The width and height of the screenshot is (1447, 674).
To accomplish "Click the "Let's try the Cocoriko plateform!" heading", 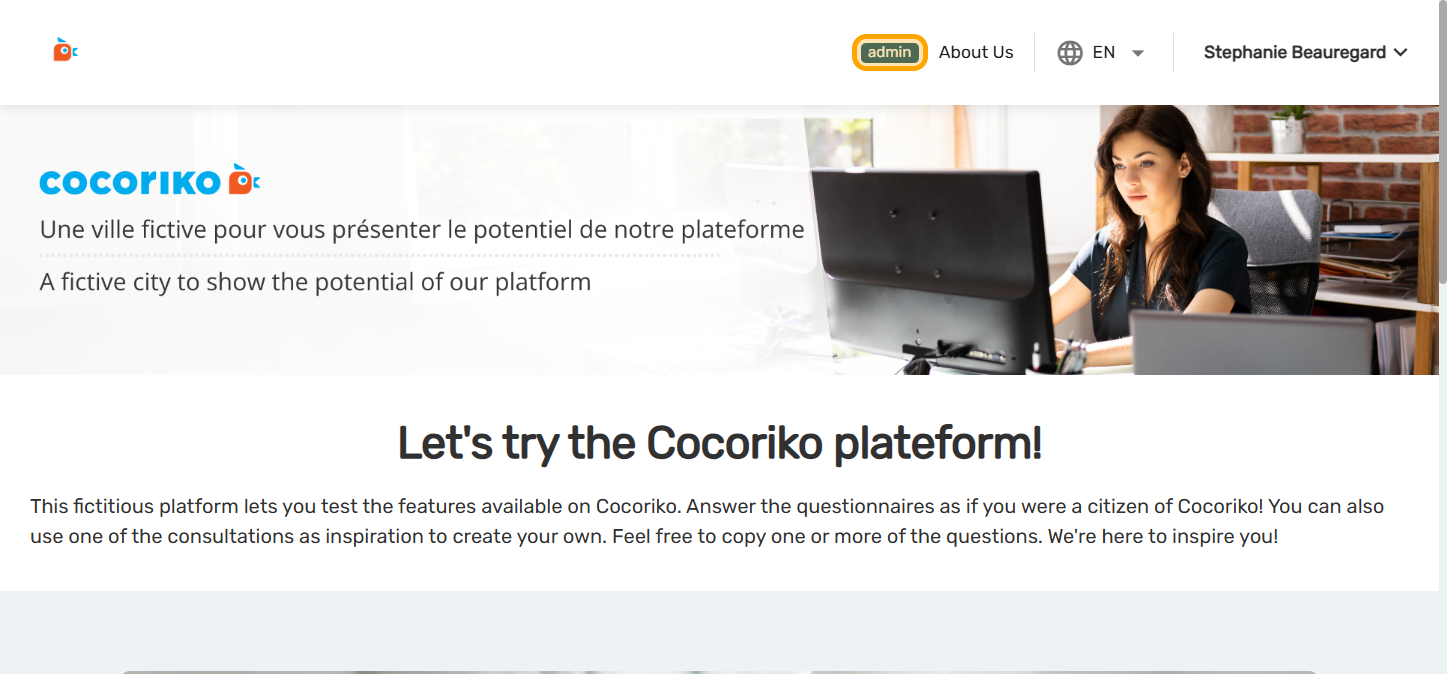I will (x=720, y=443).
